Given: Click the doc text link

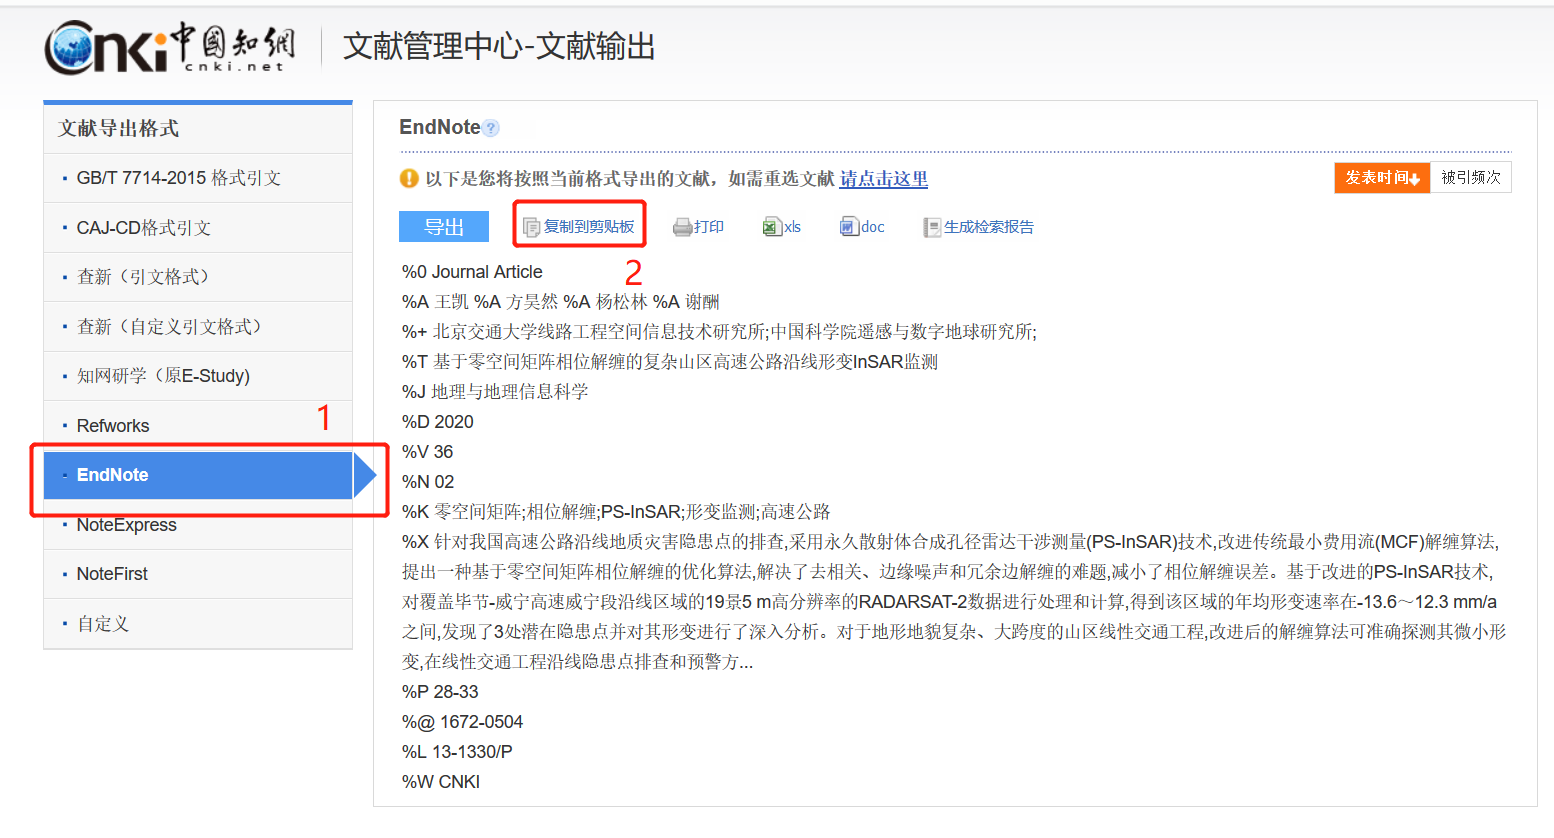Looking at the screenshot, I should tap(873, 227).
